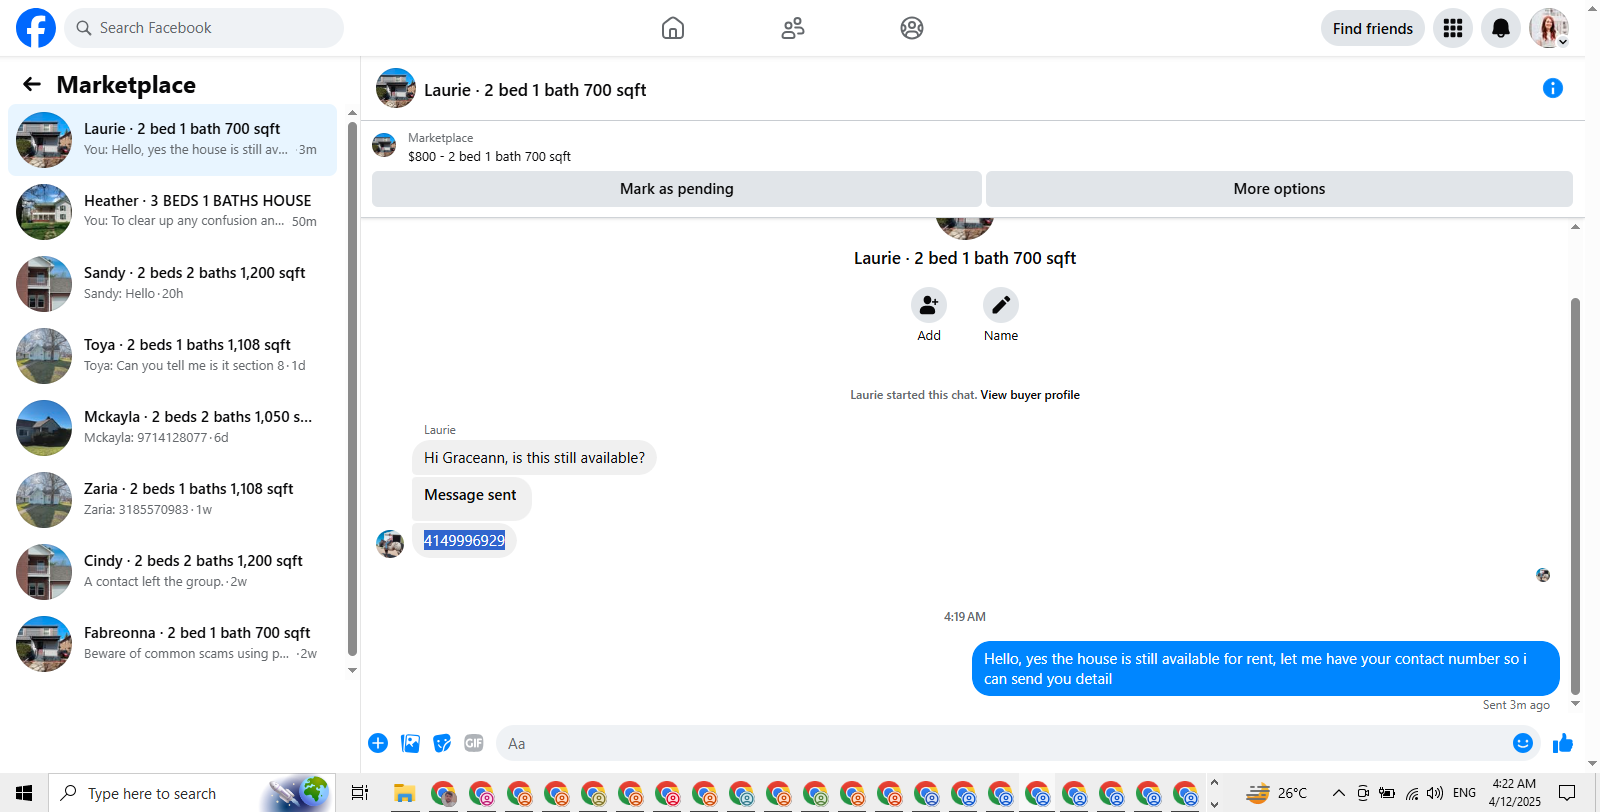Open File Explorer from the taskbar
1600x812 pixels.
tap(404, 793)
